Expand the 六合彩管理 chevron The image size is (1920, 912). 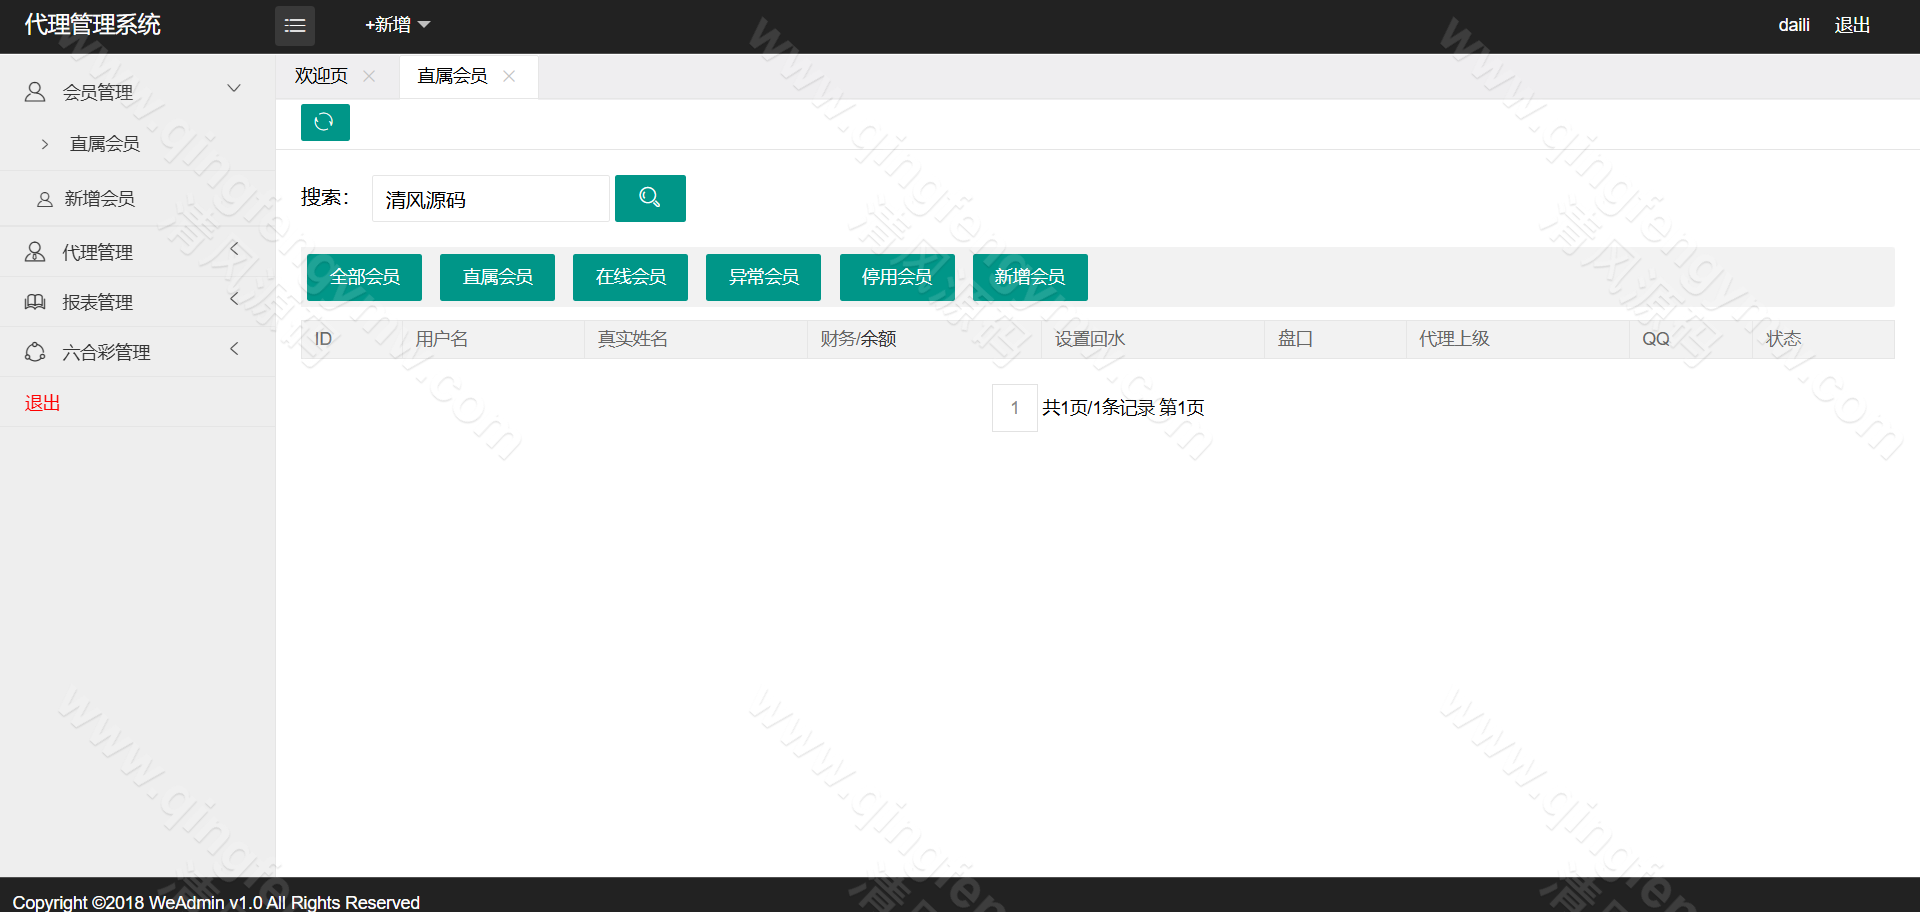pyautogui.click(x=234, y=349)
